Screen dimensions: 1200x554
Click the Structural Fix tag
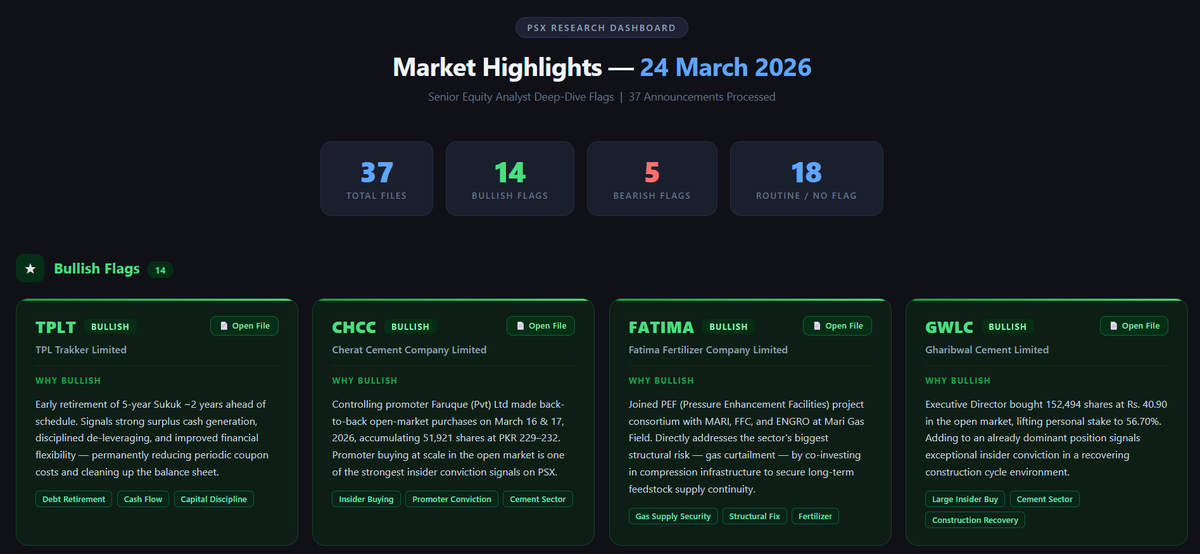[x=755, y=516]
